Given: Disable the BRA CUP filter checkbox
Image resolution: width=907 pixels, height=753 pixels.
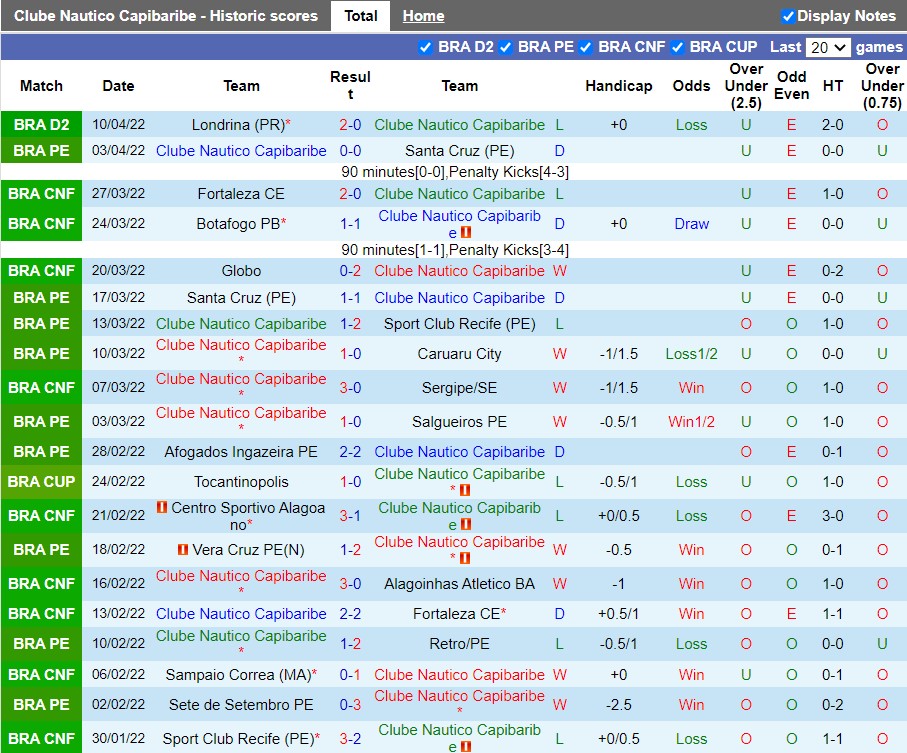Looking at the screenshot, I should pyautogui.click(x=678, y=47).
